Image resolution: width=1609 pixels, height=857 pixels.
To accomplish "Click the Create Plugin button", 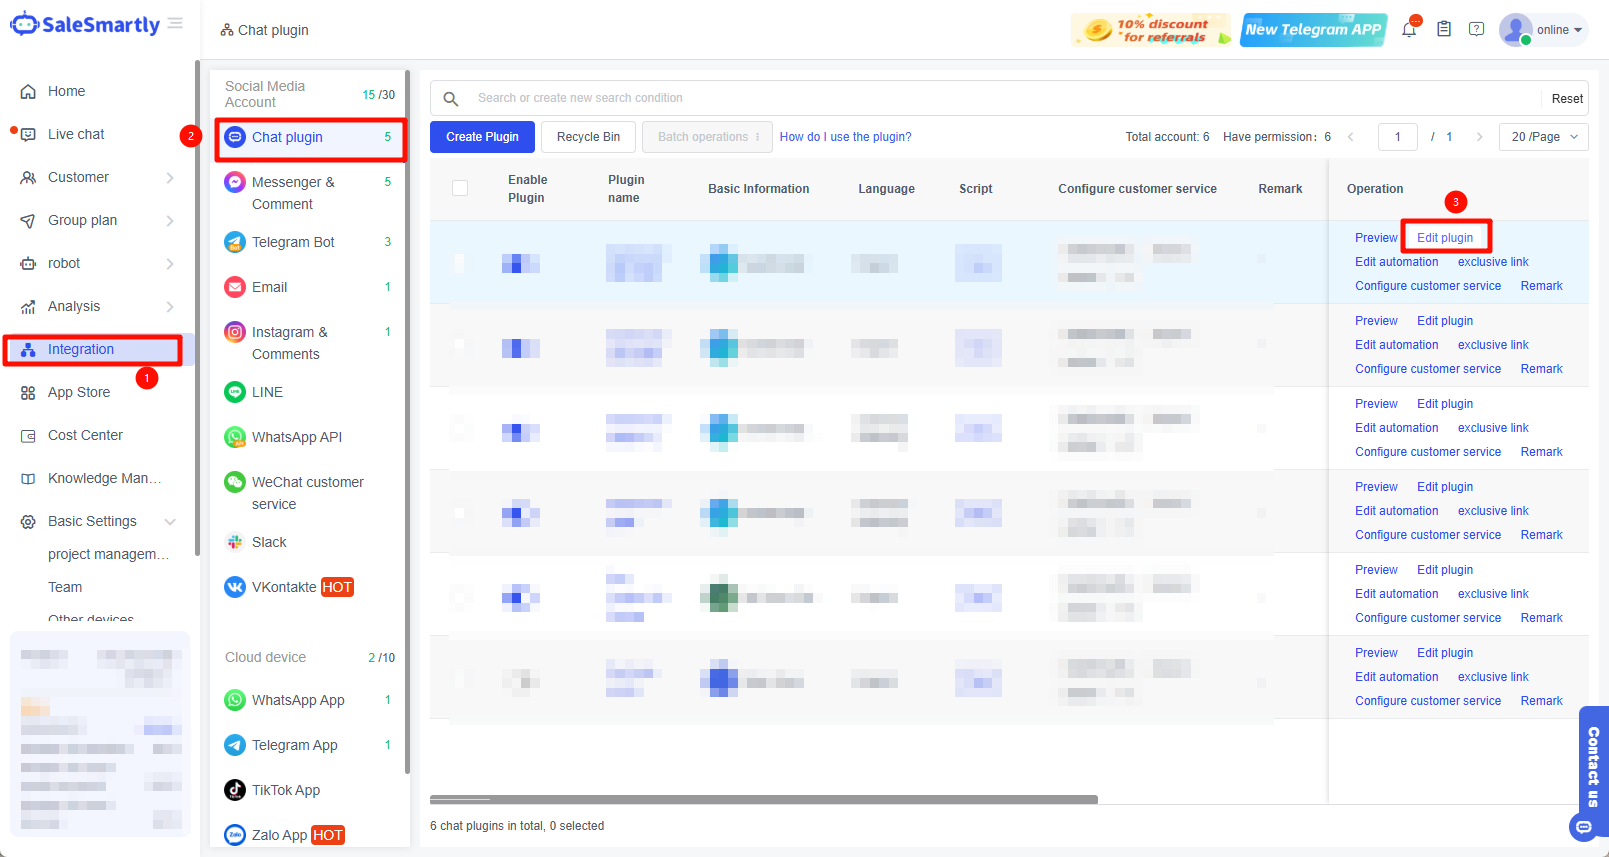I will coord(482,137).
